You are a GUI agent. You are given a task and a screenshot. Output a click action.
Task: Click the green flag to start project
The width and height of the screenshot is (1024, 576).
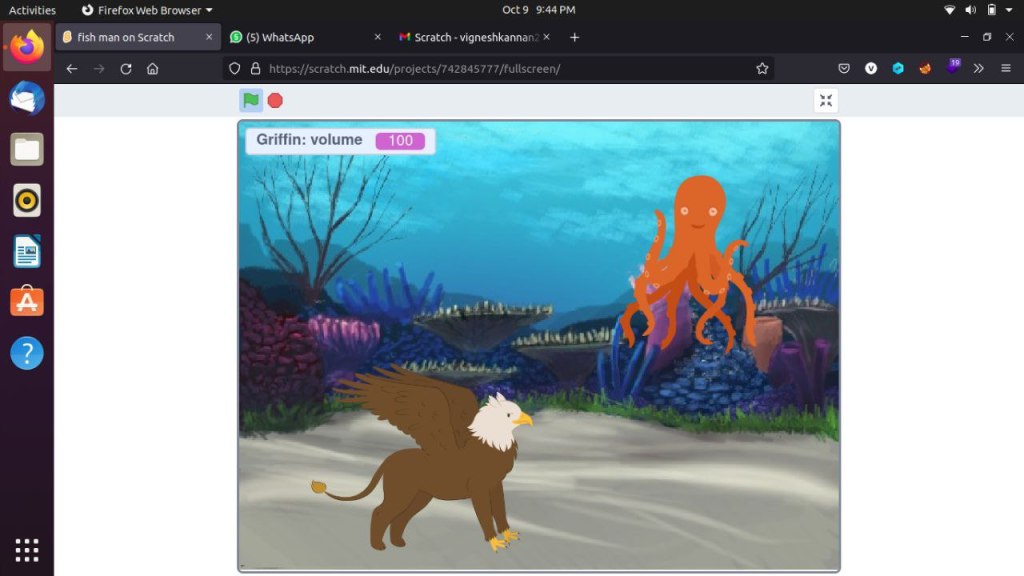tap(251, 100)
